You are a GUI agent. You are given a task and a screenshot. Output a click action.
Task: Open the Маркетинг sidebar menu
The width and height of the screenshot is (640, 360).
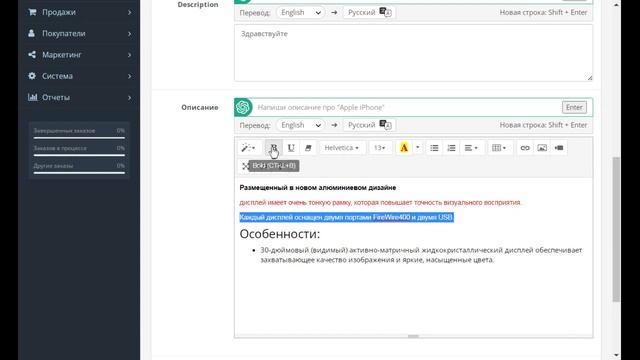79,55
